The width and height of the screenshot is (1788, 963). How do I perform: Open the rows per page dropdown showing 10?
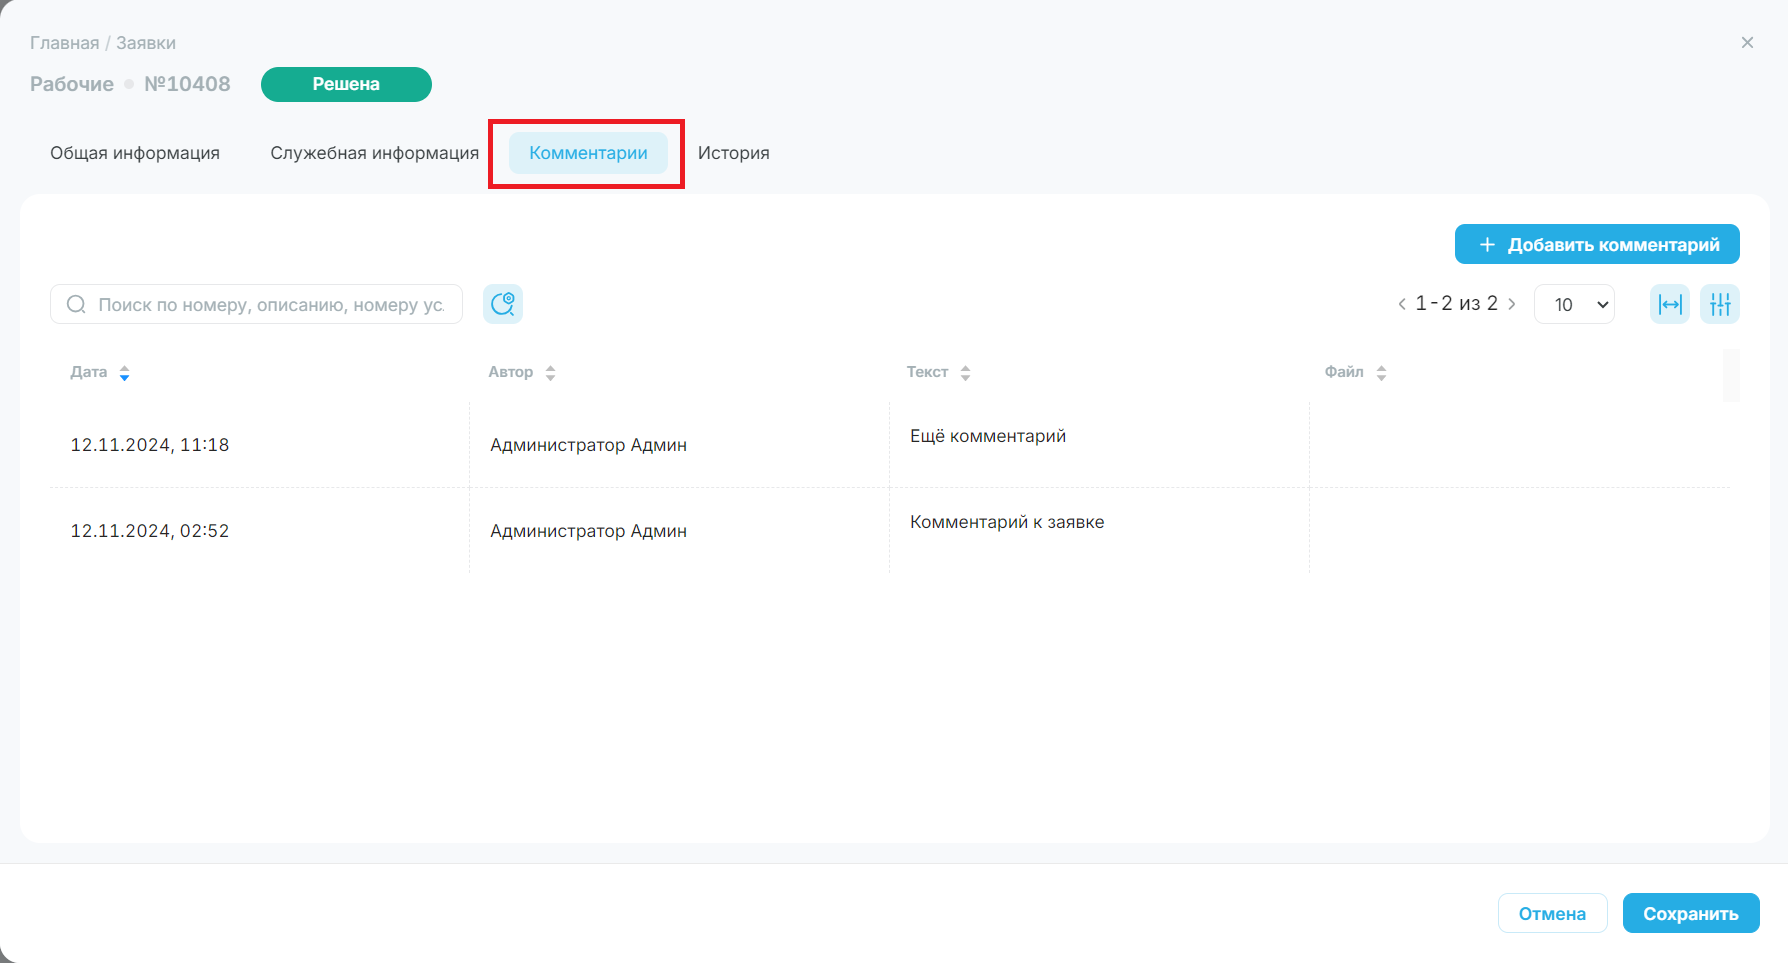coord(1574,304)
